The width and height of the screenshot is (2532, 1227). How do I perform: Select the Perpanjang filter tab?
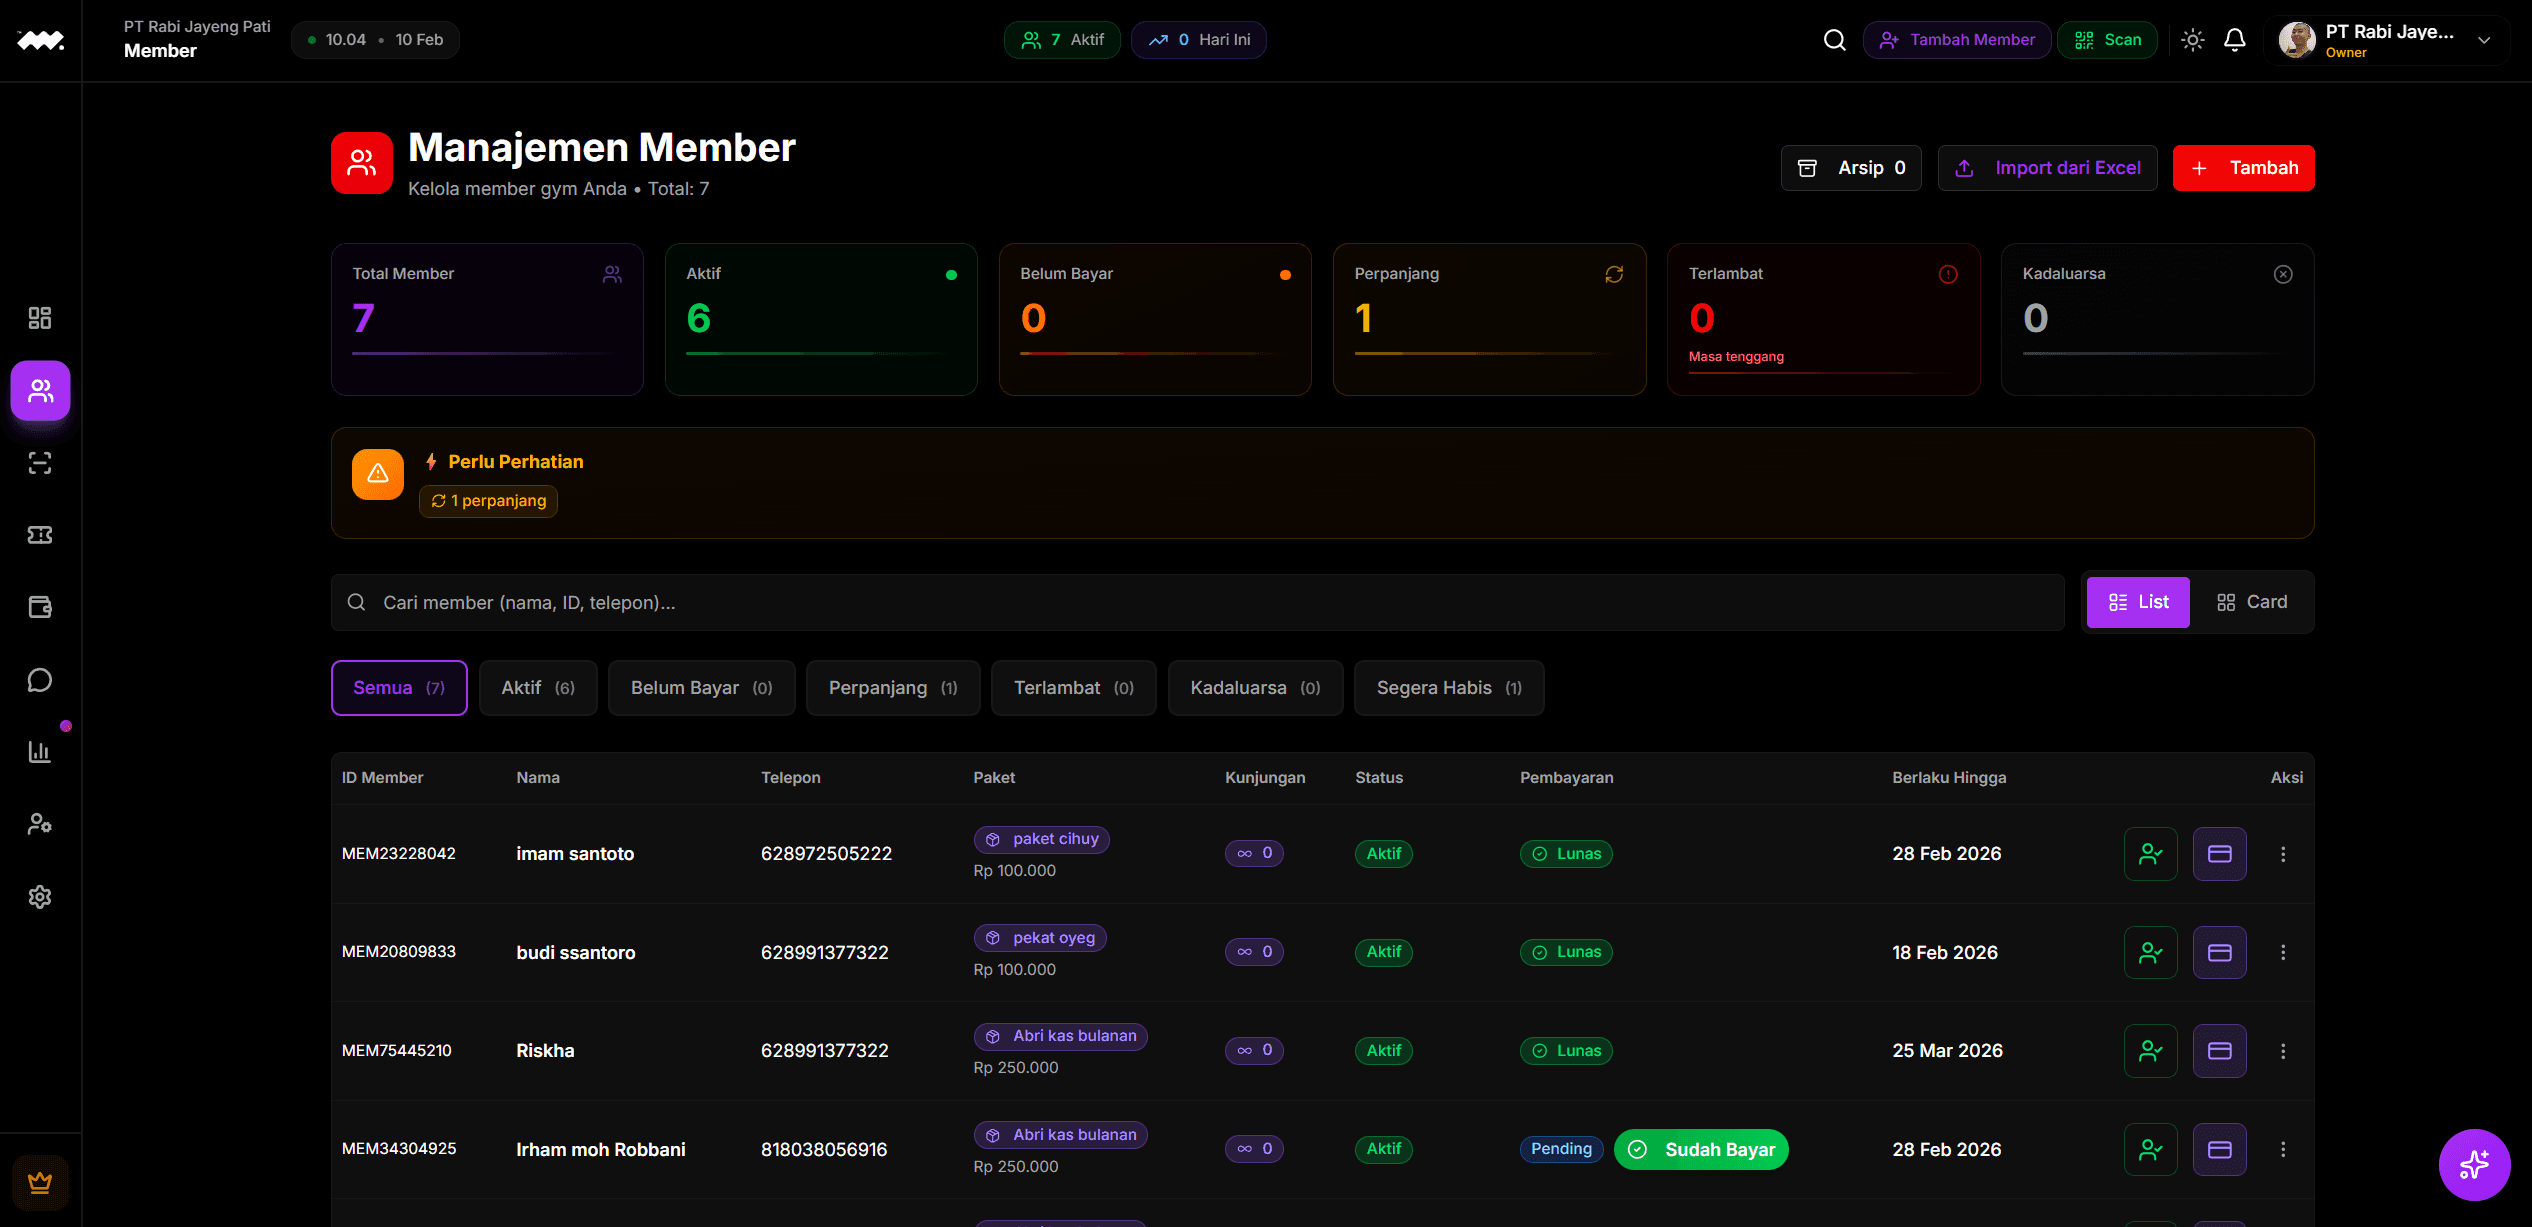892,688
